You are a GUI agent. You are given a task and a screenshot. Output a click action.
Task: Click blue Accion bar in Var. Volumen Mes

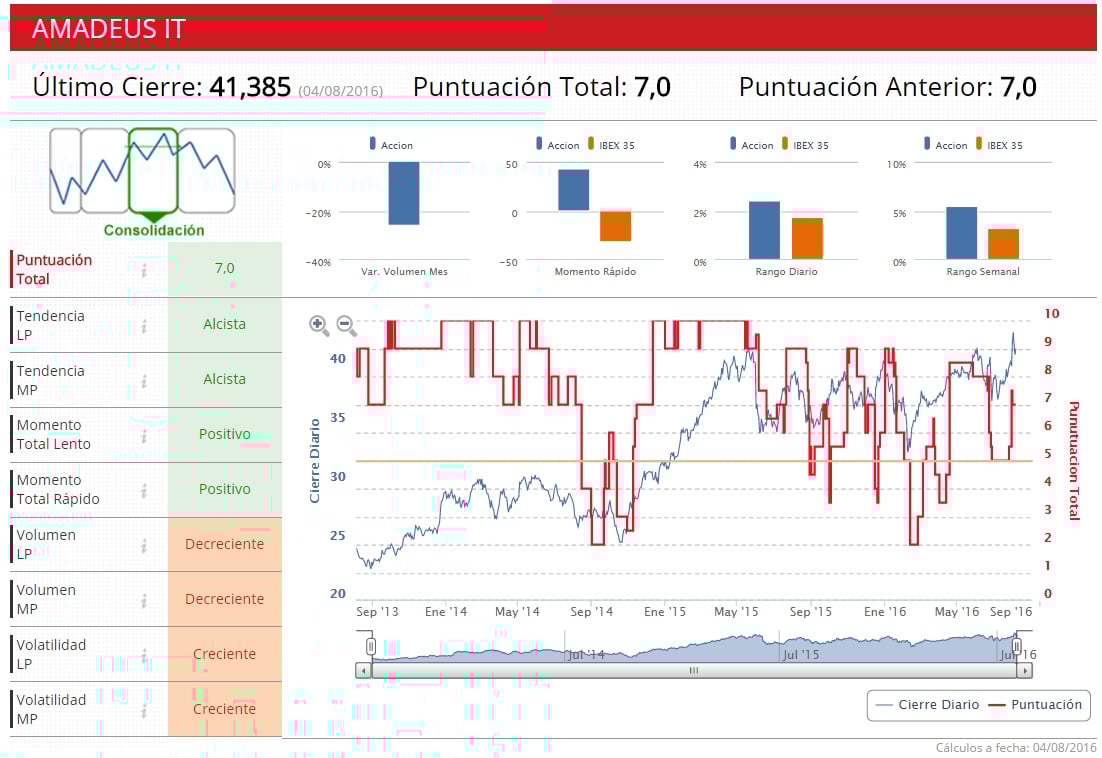(404, 193)
